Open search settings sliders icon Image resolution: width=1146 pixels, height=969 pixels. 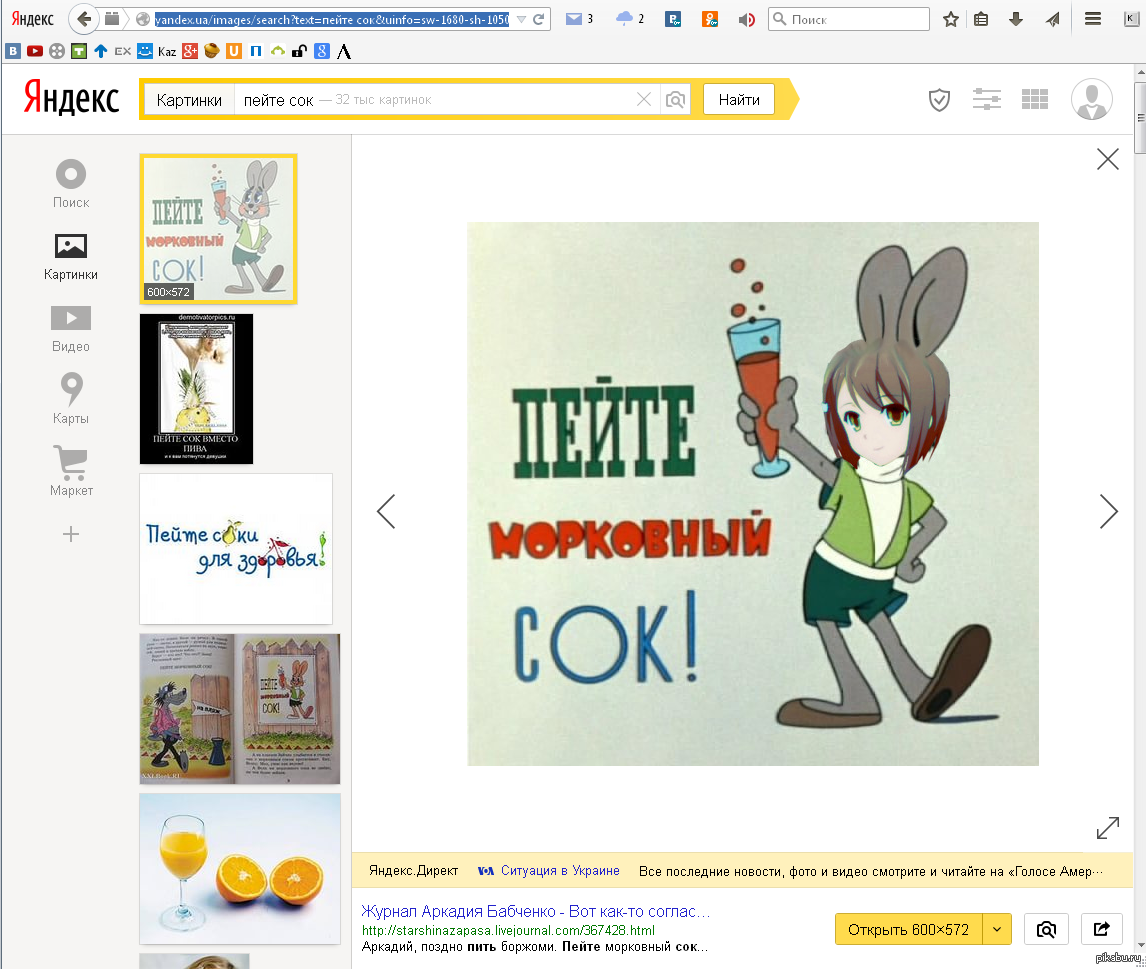(986, 100)
